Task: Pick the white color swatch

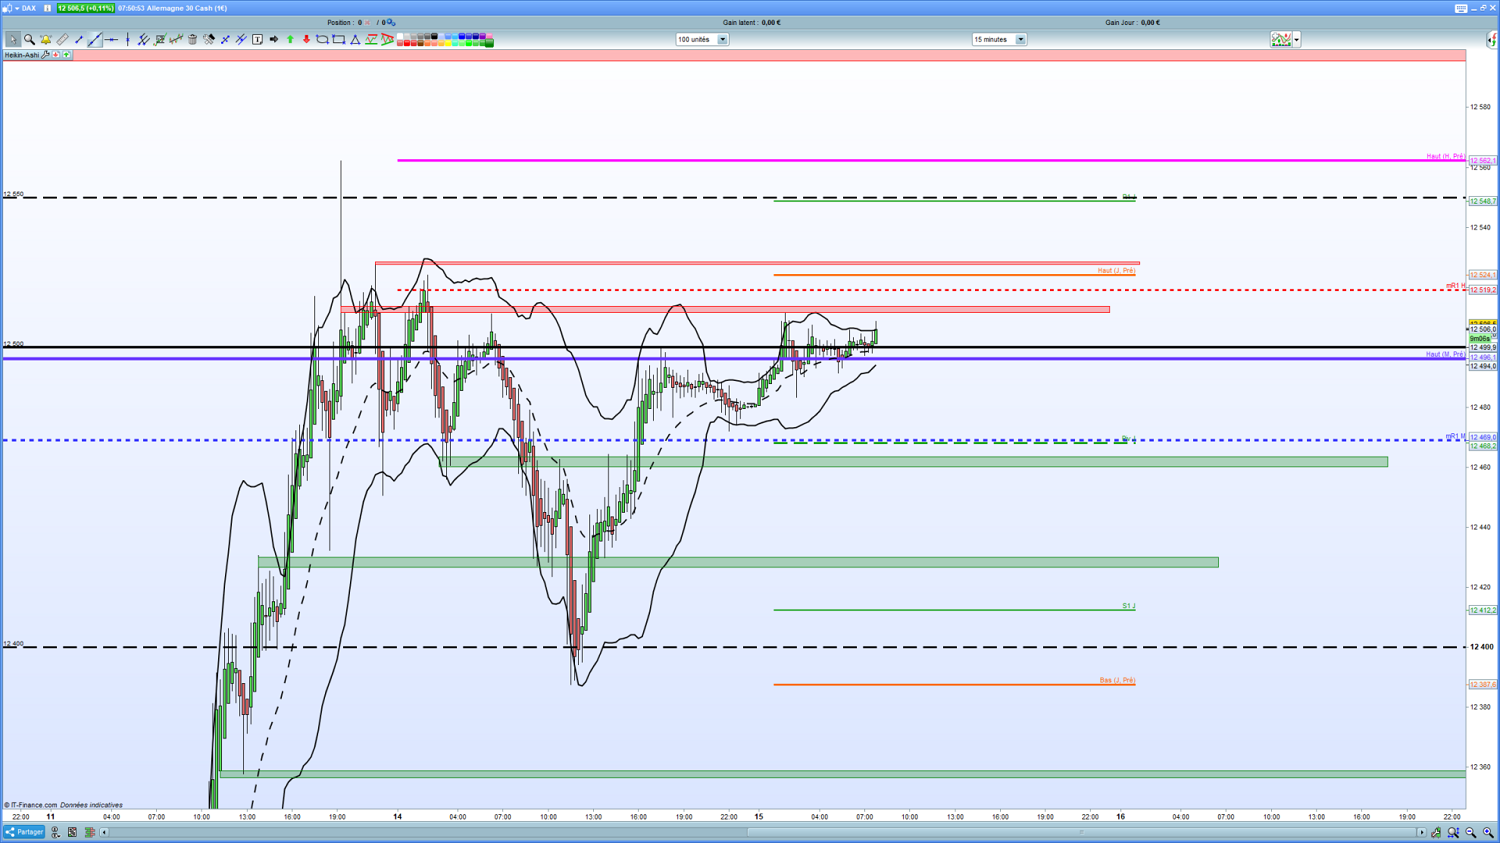Action: coord(400,37)
